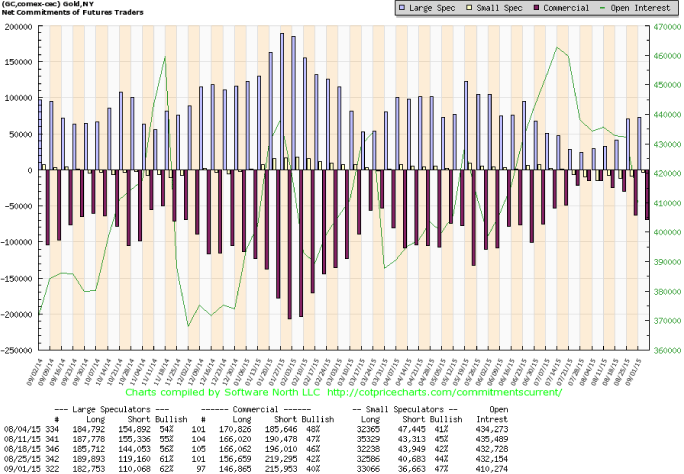Click the 470000 right axis label
This screenshot has width=684, height=474.
(x=665, y=27)
